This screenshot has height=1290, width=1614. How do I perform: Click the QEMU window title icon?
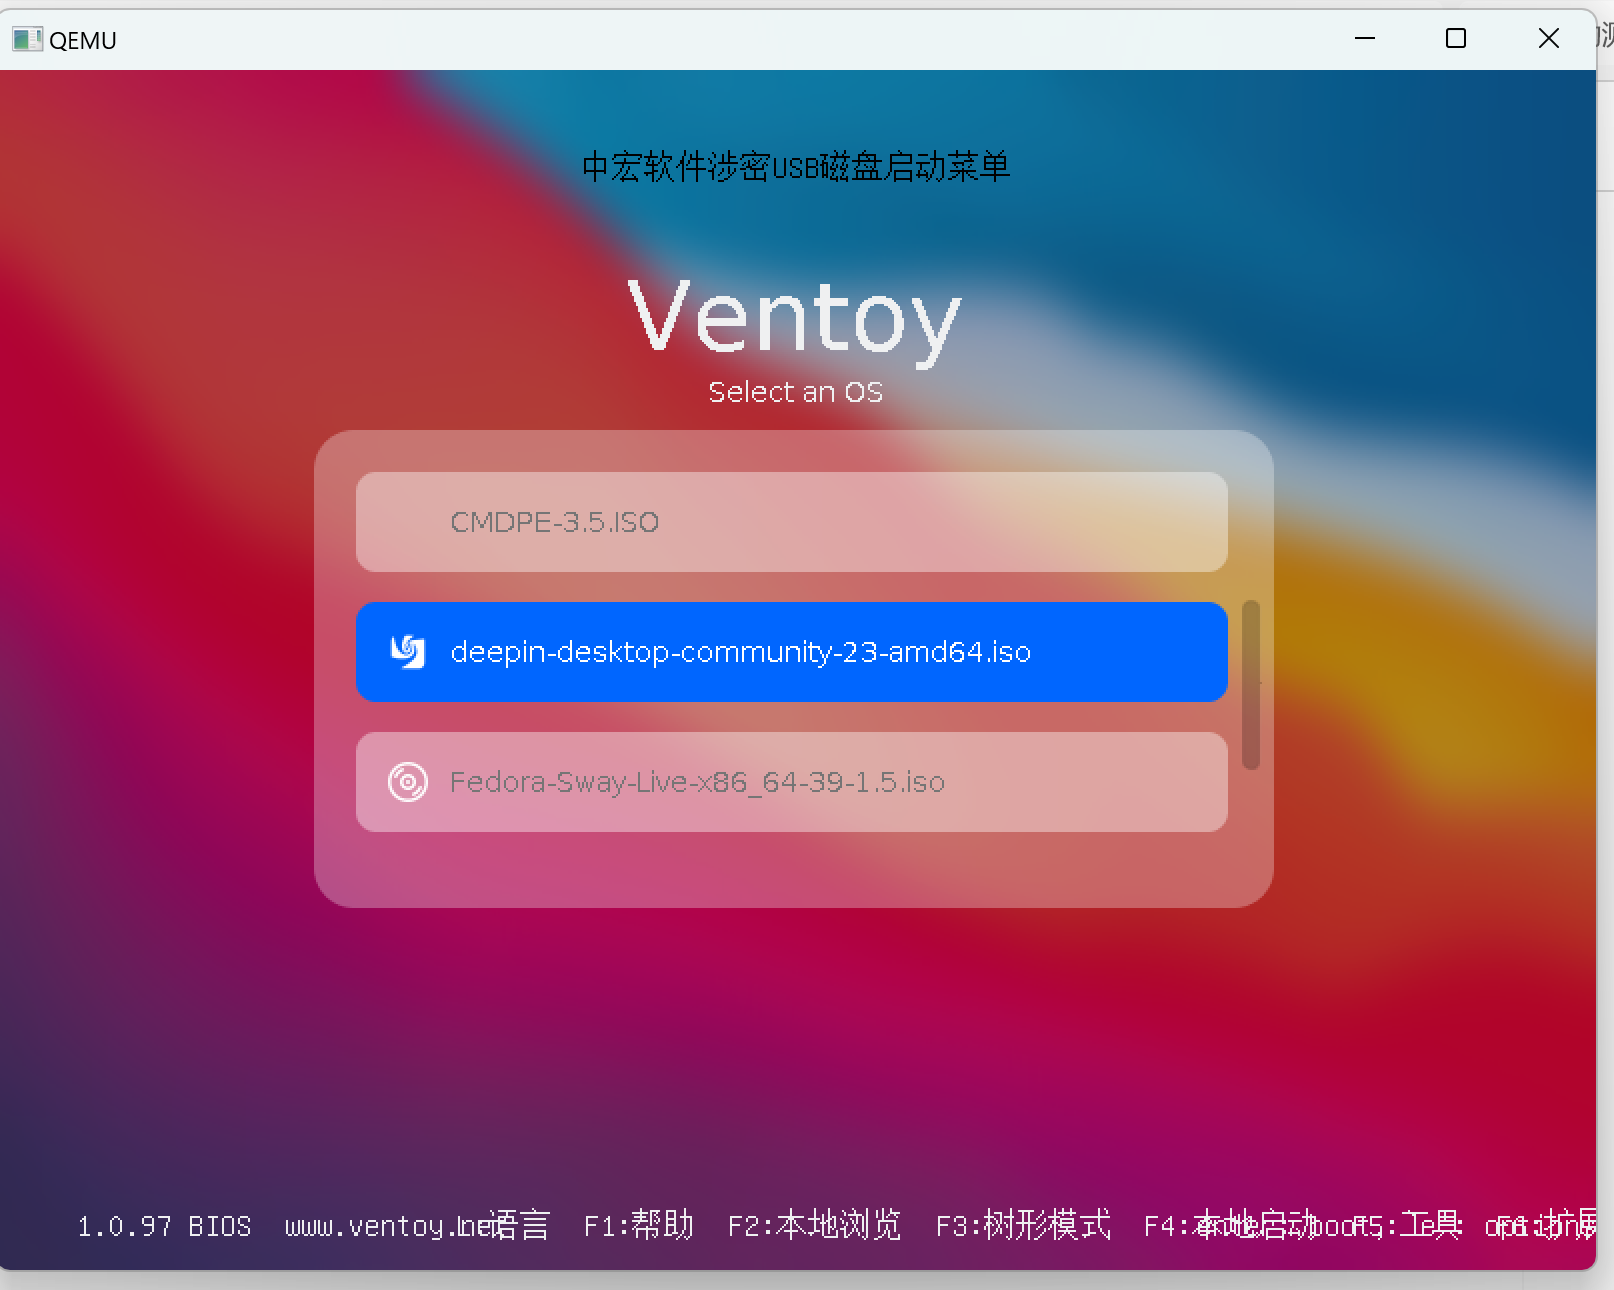(27, 39)
